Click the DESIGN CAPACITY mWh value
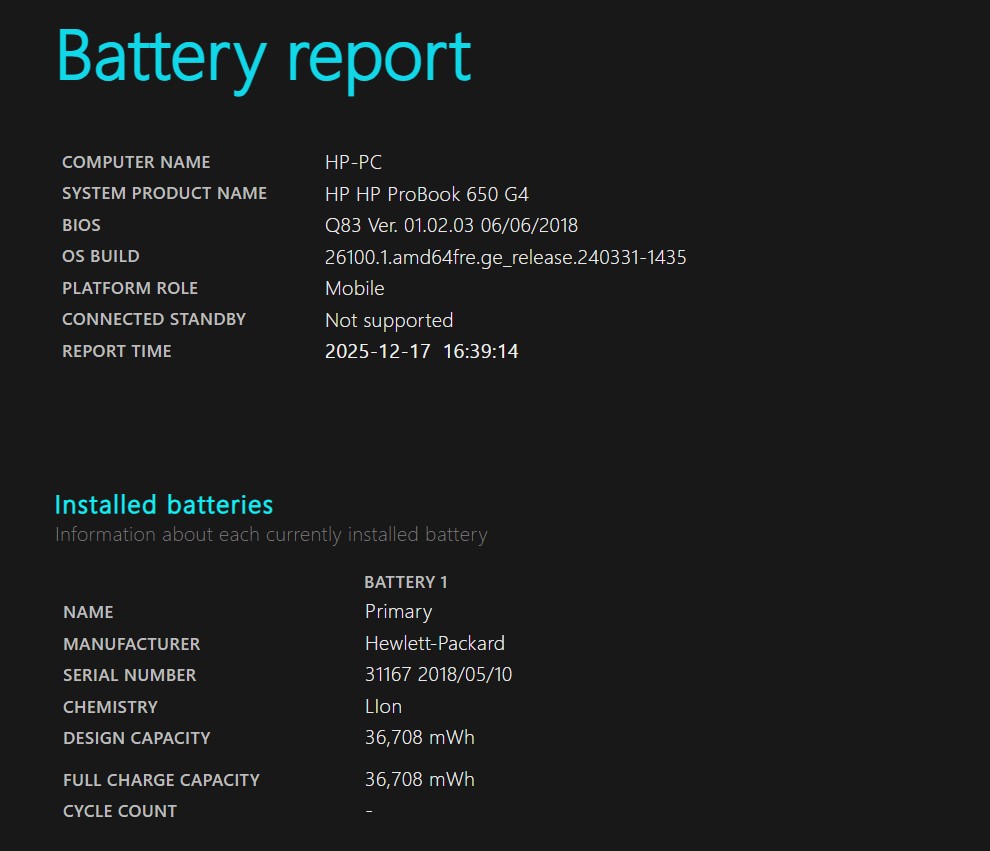The width and height of the screenshot is (990, 851). (x=419, y=738)
